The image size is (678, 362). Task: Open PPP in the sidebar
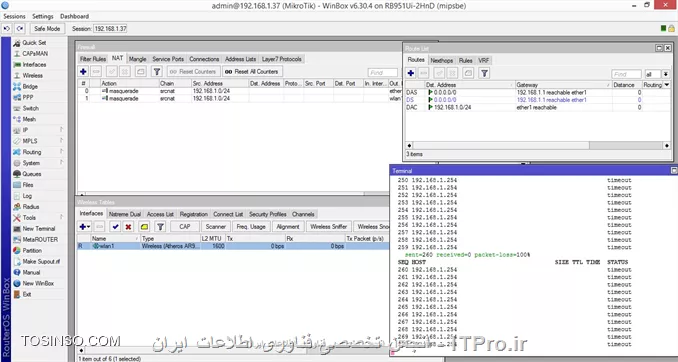[x=28, y=97]
